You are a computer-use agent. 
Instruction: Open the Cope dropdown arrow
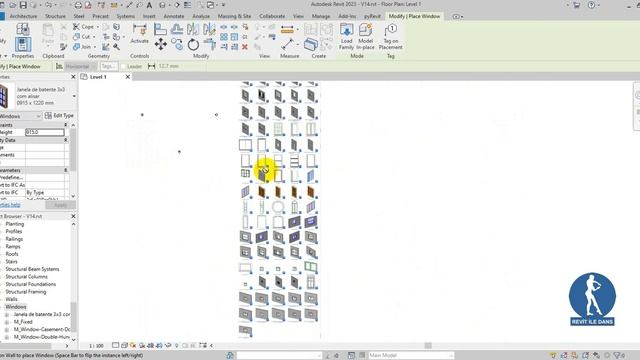pyautogui.click(x=98, y=27)
